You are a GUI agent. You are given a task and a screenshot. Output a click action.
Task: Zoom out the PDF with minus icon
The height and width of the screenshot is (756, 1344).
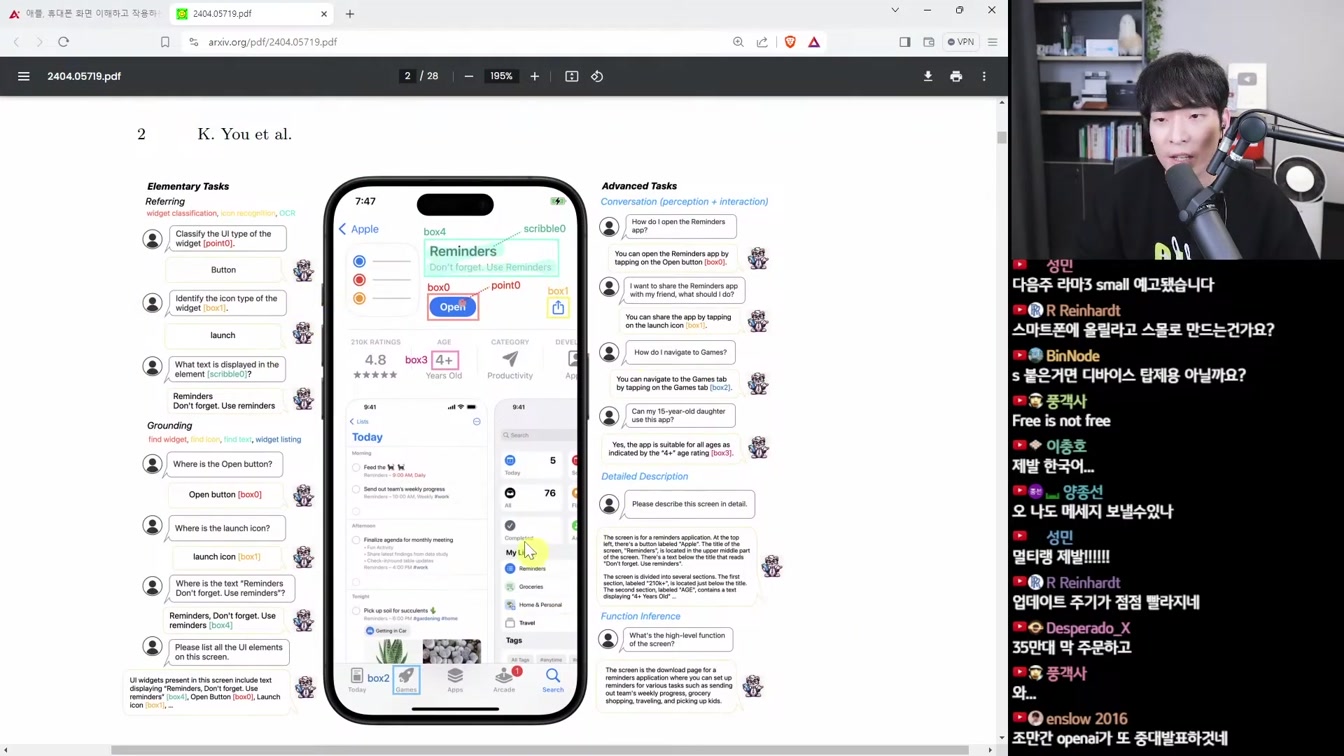tap(468, 76)
